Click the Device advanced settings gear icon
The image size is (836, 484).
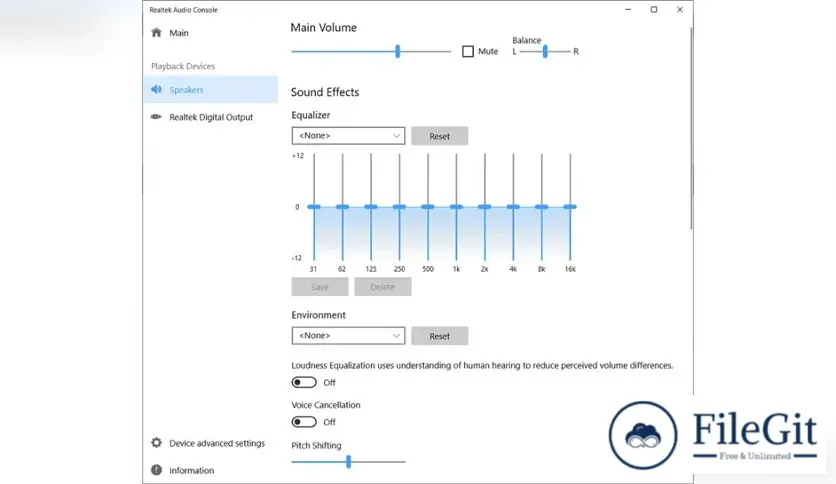[156, 442]
